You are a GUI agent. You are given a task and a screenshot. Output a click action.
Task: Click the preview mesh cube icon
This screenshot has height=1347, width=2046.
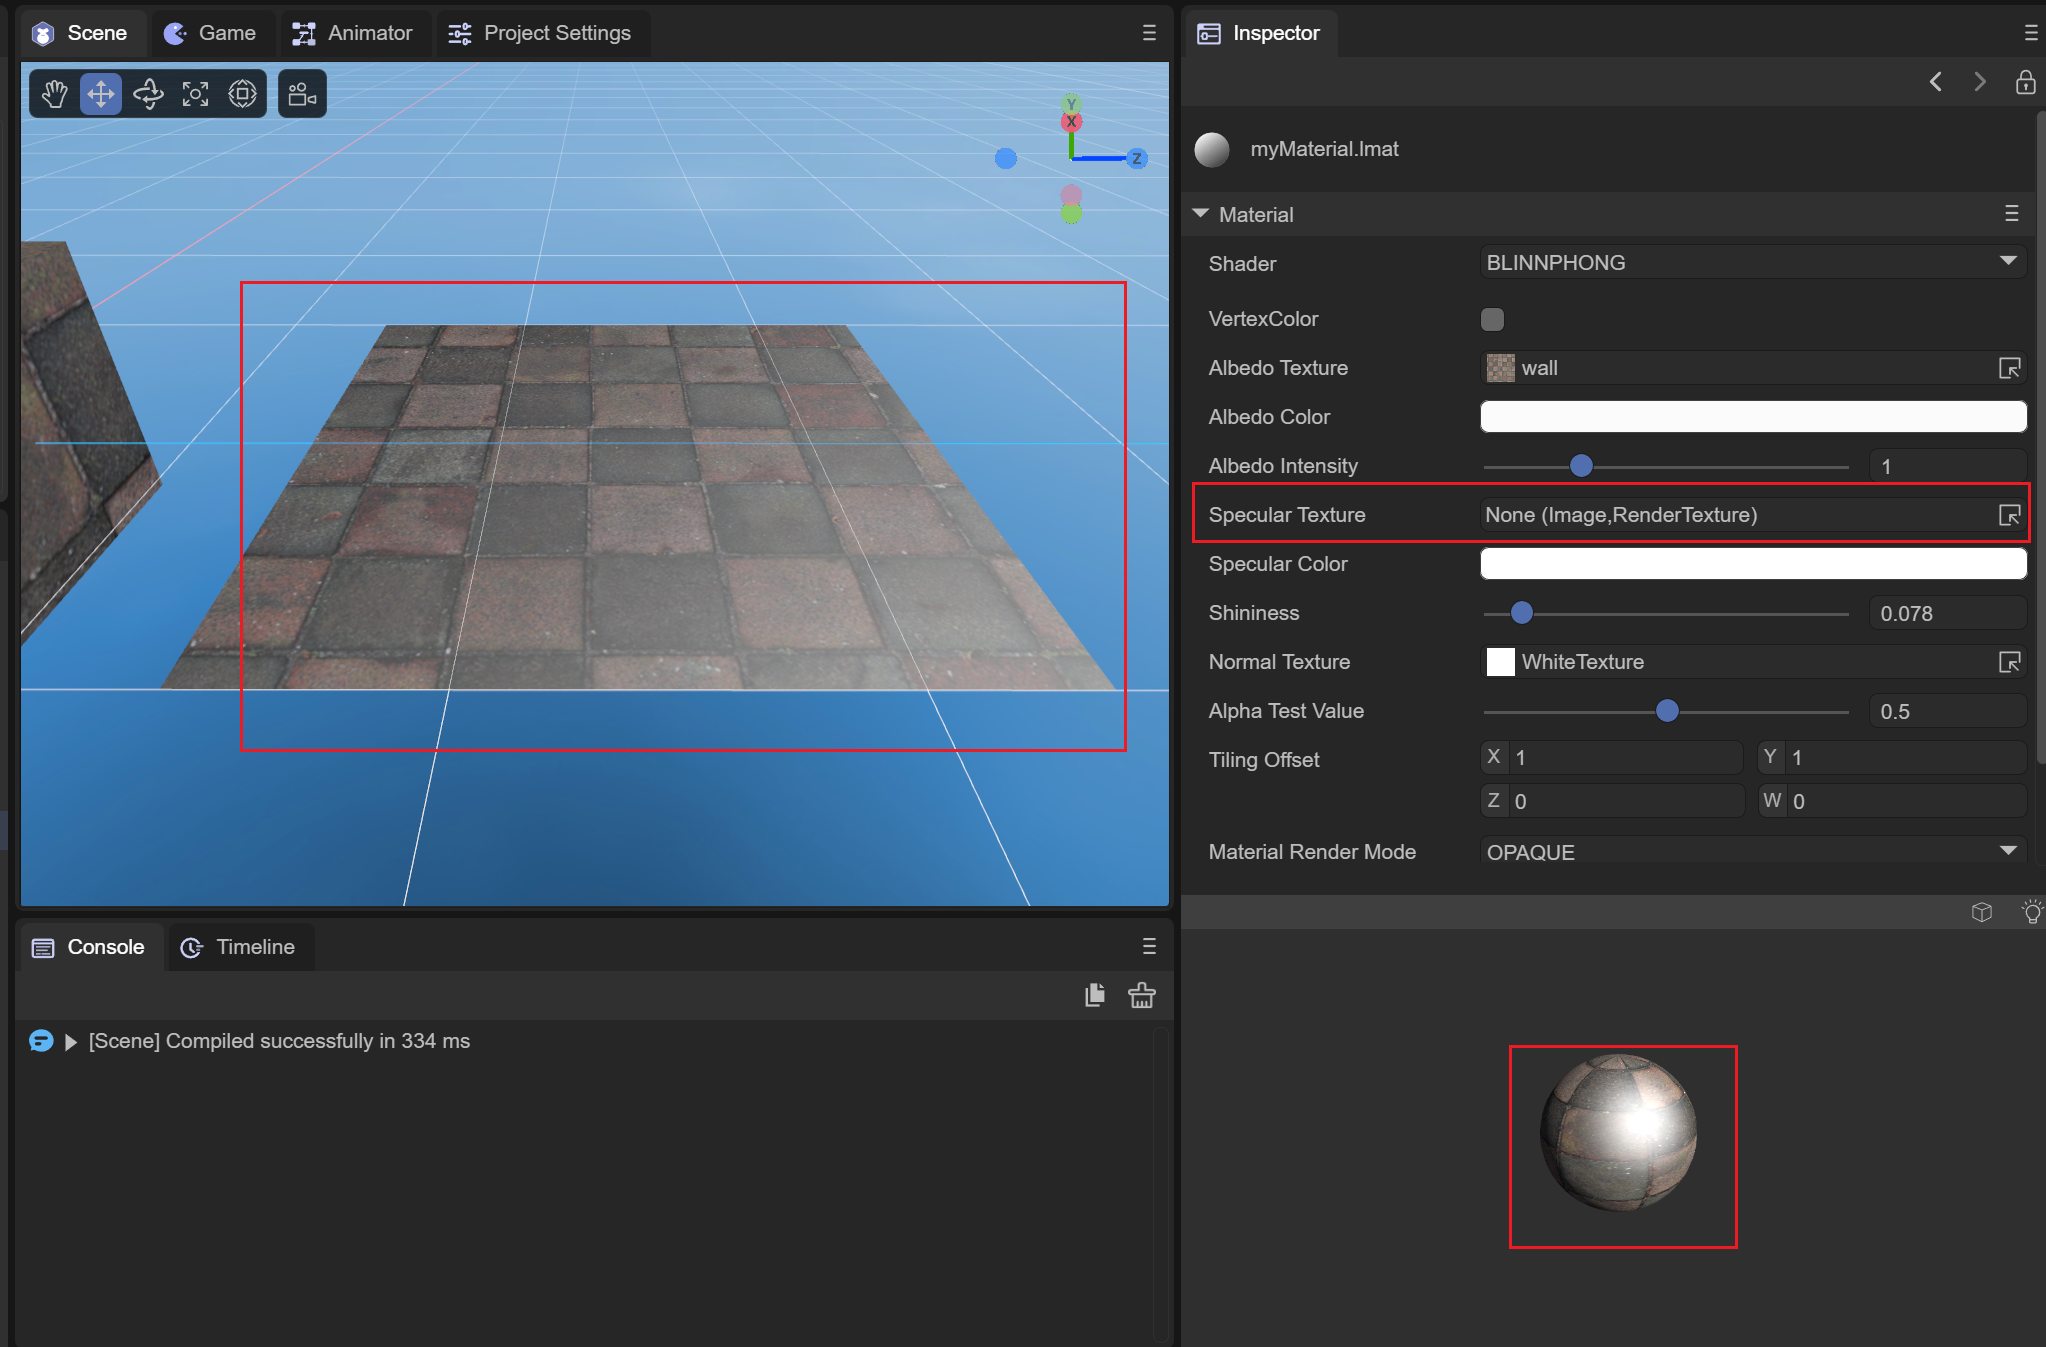click(1982, 912)
